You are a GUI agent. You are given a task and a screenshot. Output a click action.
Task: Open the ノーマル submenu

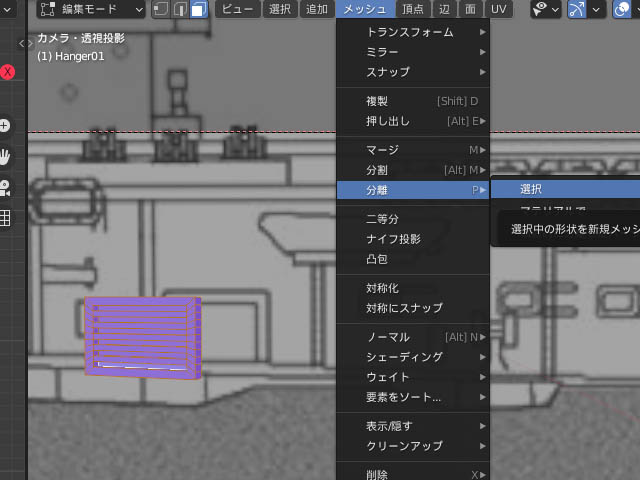click(413, 337)
